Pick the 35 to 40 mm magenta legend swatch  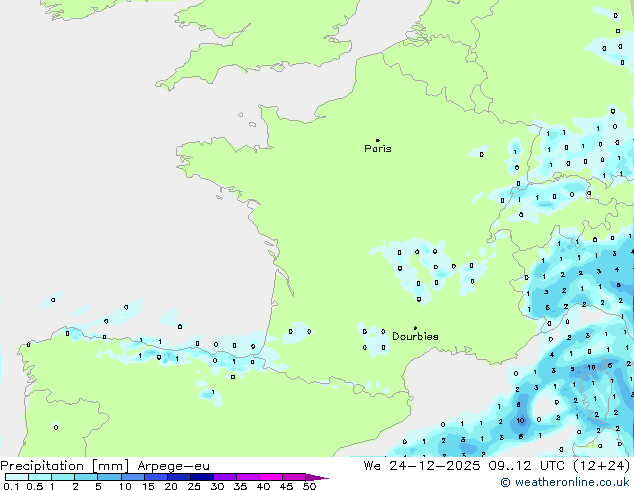point(248,477)
